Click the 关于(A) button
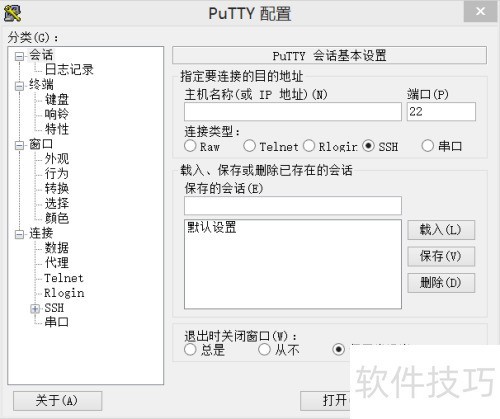The width and height of the screenshot is (500, 419). [x=57, y=401]
